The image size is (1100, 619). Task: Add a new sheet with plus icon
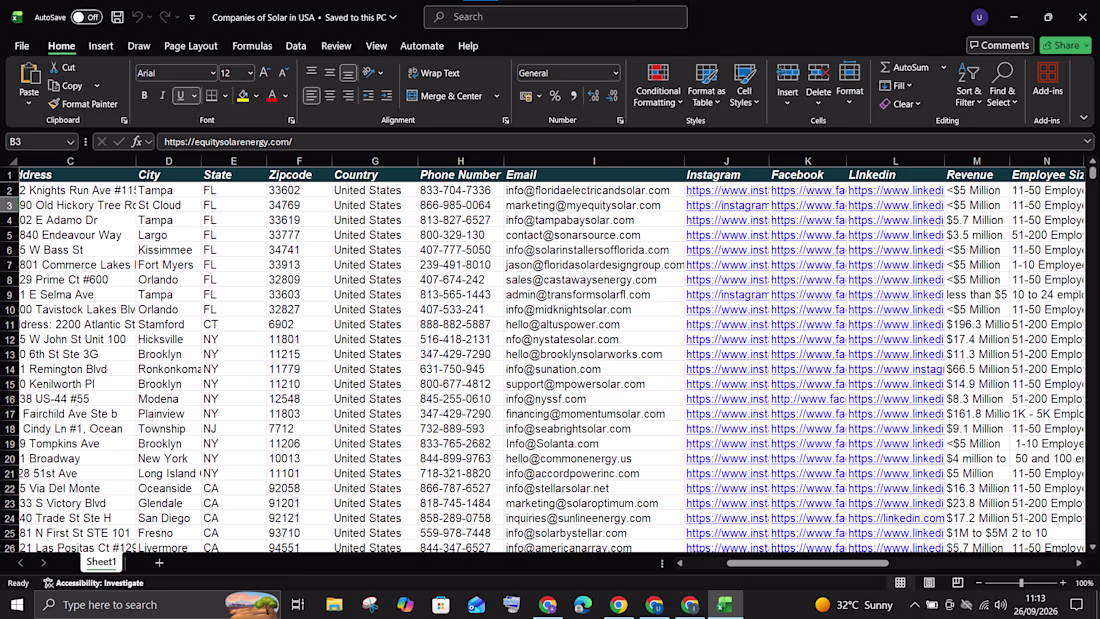pyautogui.click(x=159, y=563)
